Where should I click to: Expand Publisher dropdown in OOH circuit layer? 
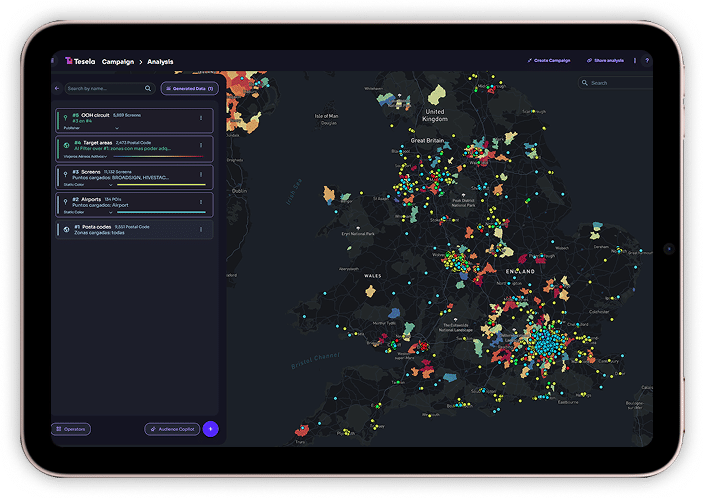pyautogui.click(x=116, y=129)
